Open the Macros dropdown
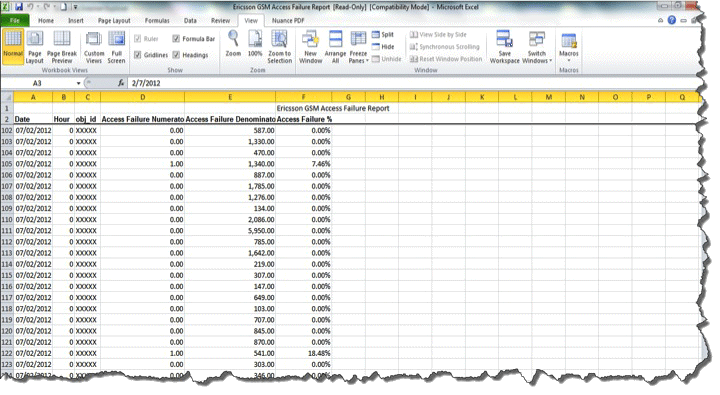Screen dimensions: 720x395 (x=568, y=57)
